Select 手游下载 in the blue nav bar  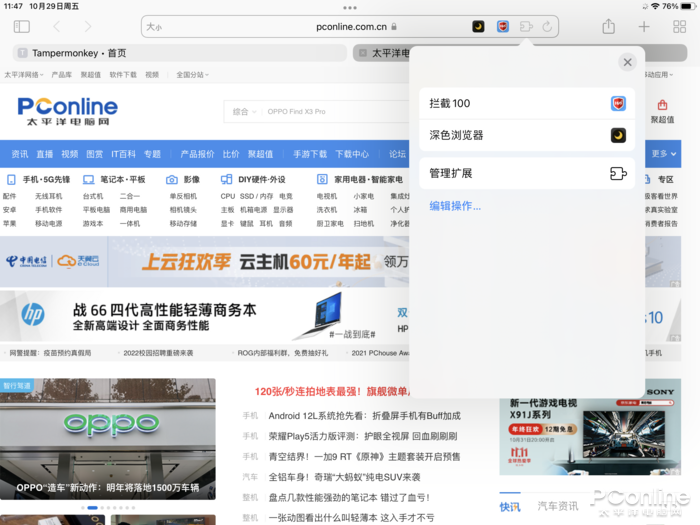click(x=310, y=154)
